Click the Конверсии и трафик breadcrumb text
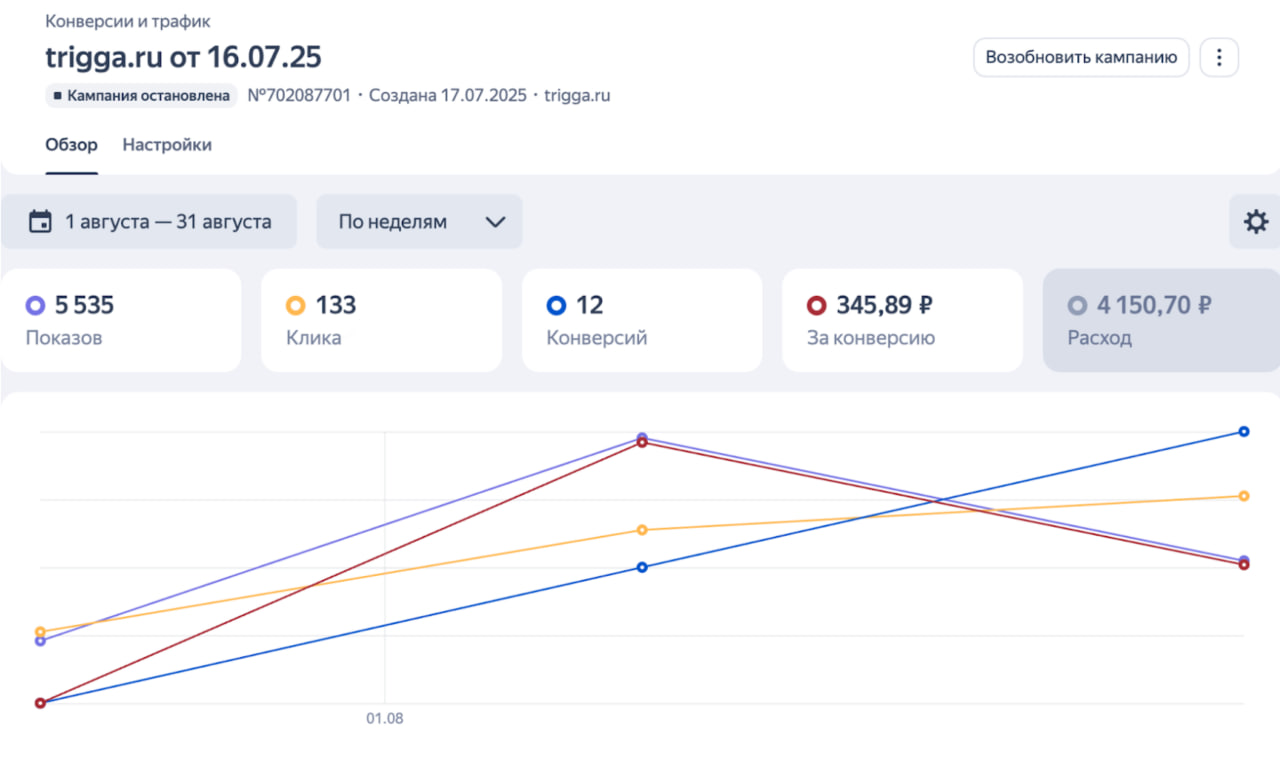This screenshot has width=1280, height=768. [x=128, y=21]
